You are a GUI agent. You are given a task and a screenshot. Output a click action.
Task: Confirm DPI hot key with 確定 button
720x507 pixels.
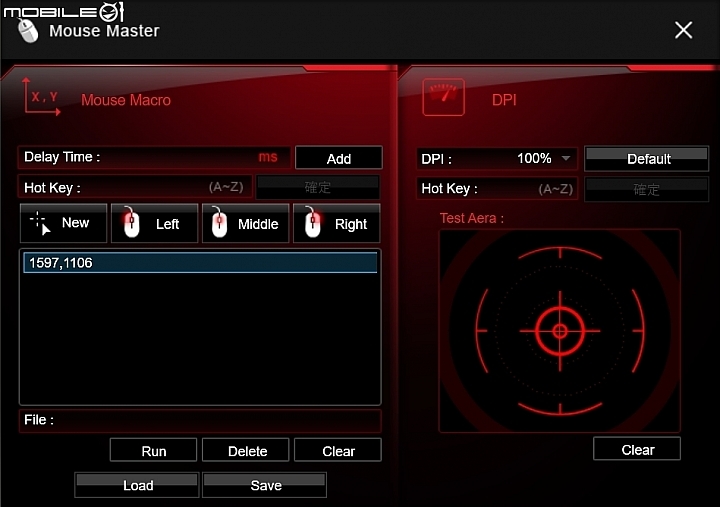coord(647,189)
